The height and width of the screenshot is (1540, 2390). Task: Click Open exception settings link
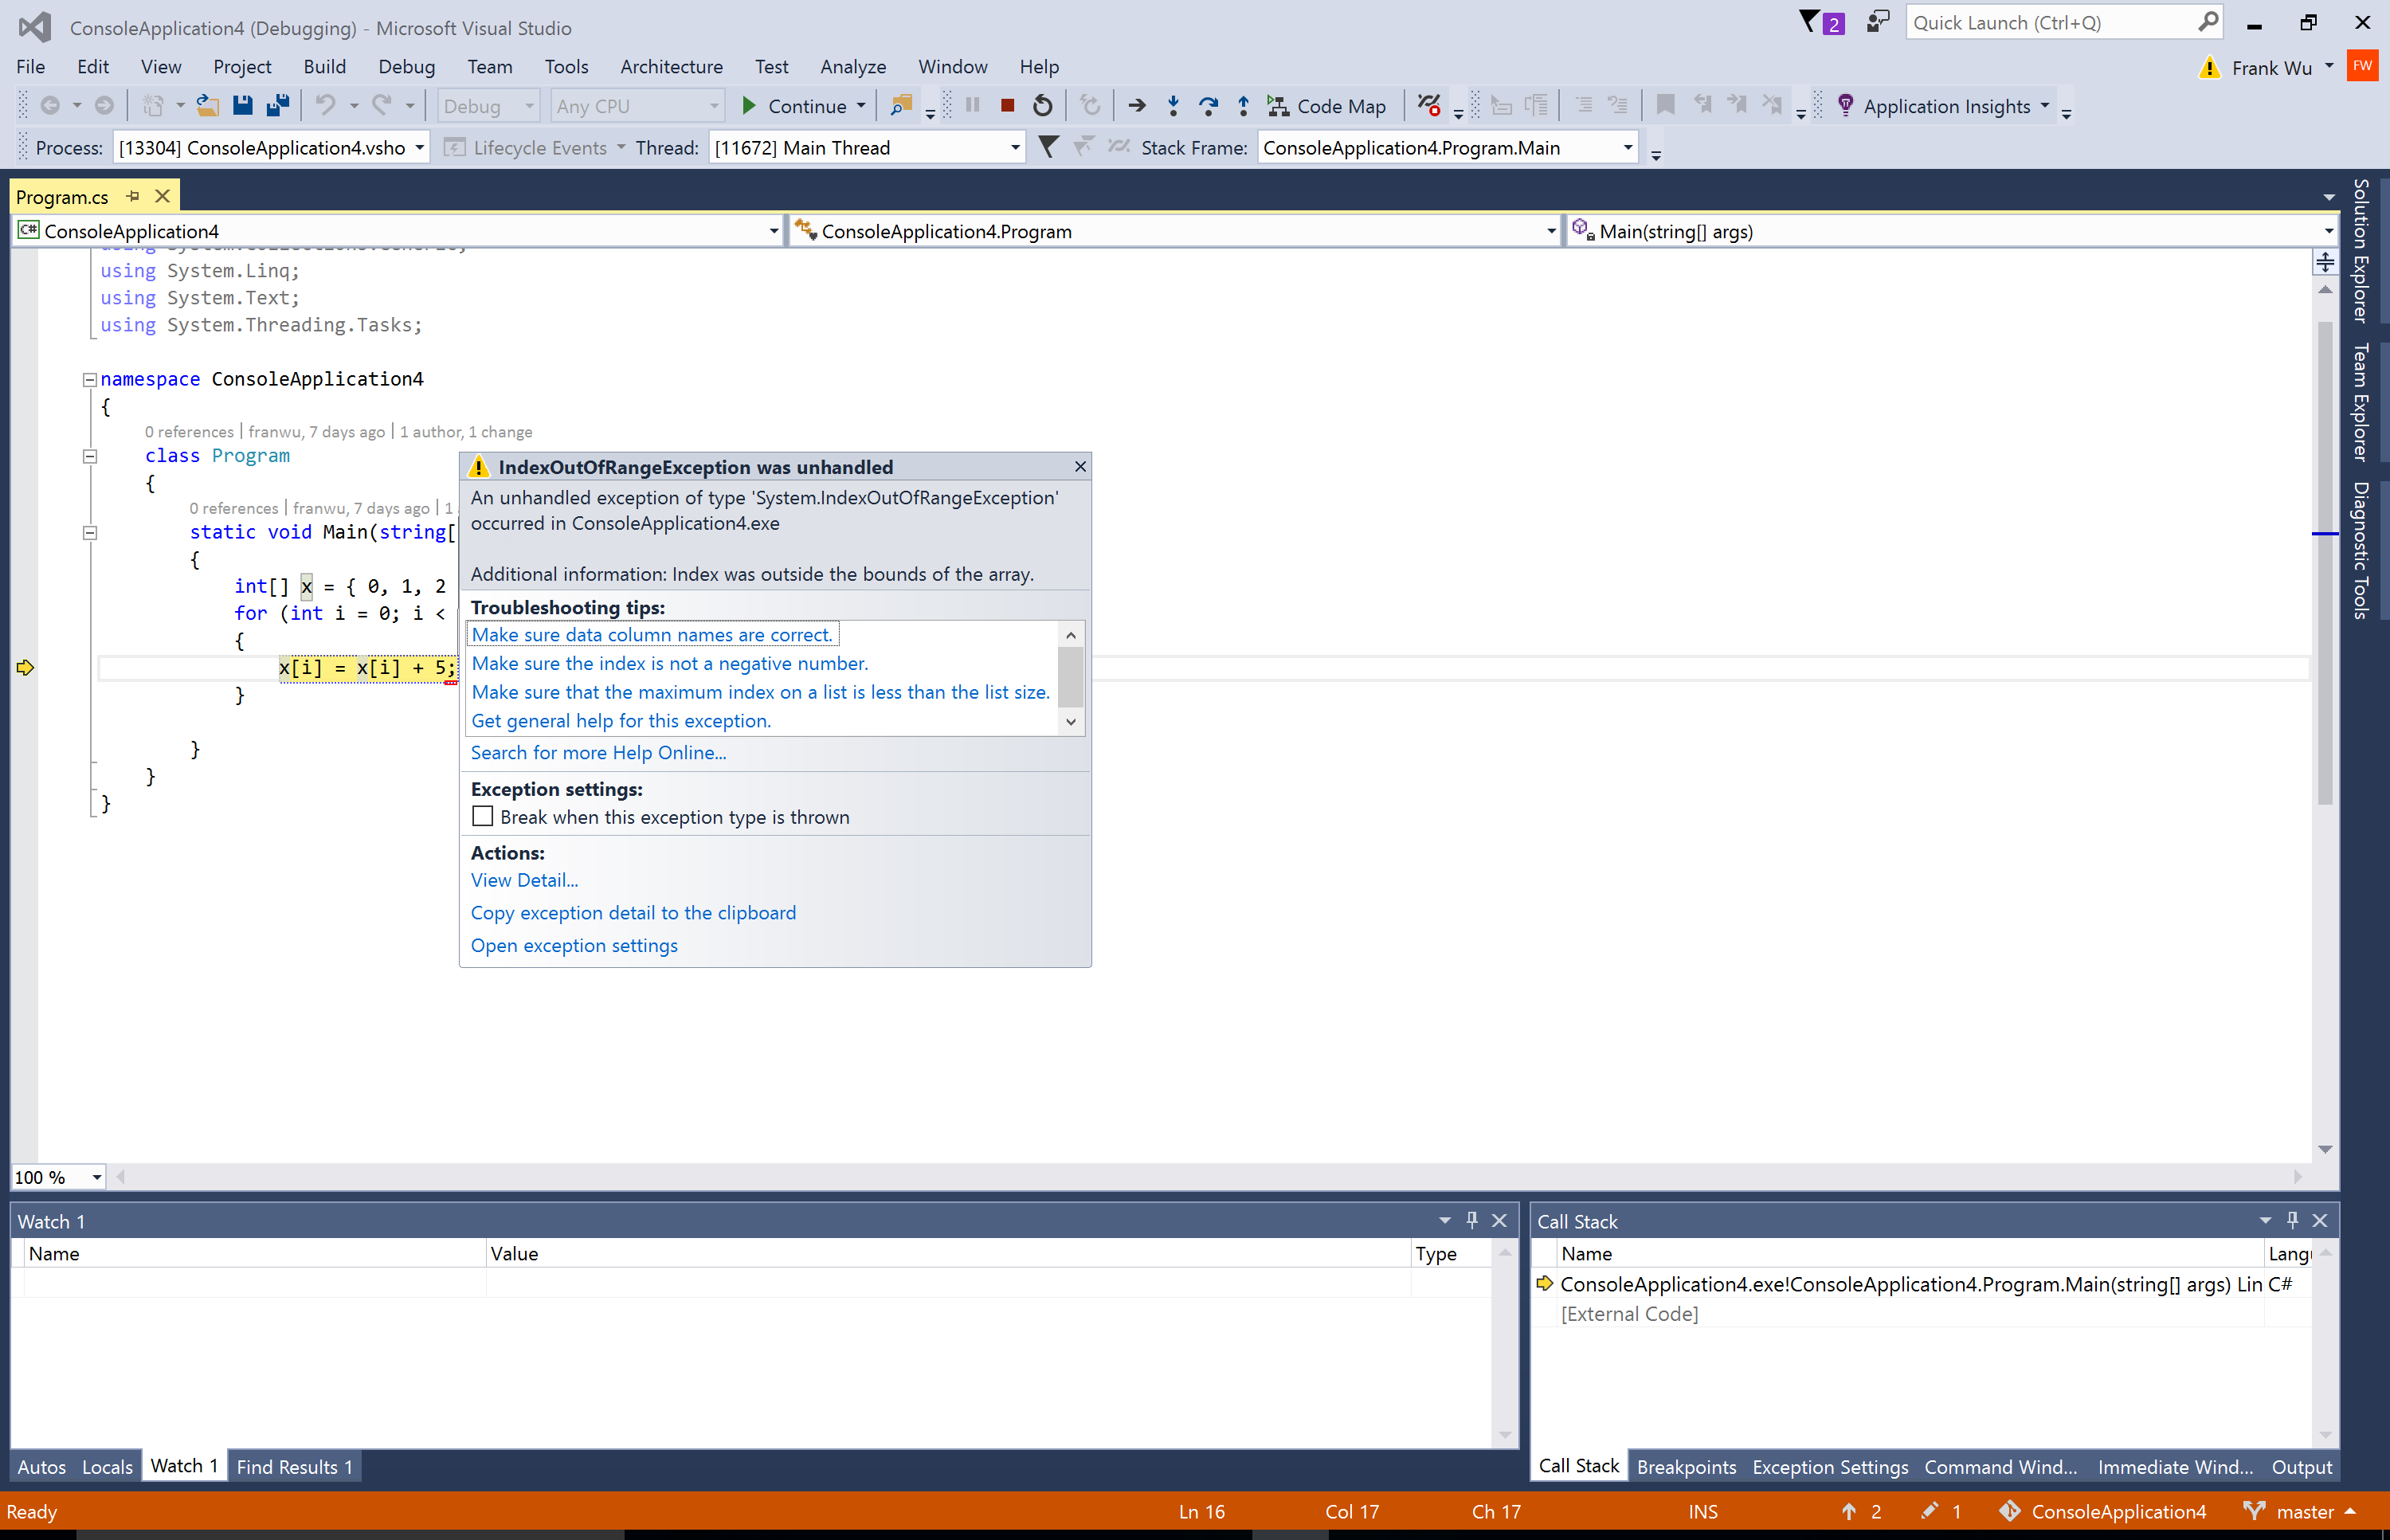click(574, 945)
